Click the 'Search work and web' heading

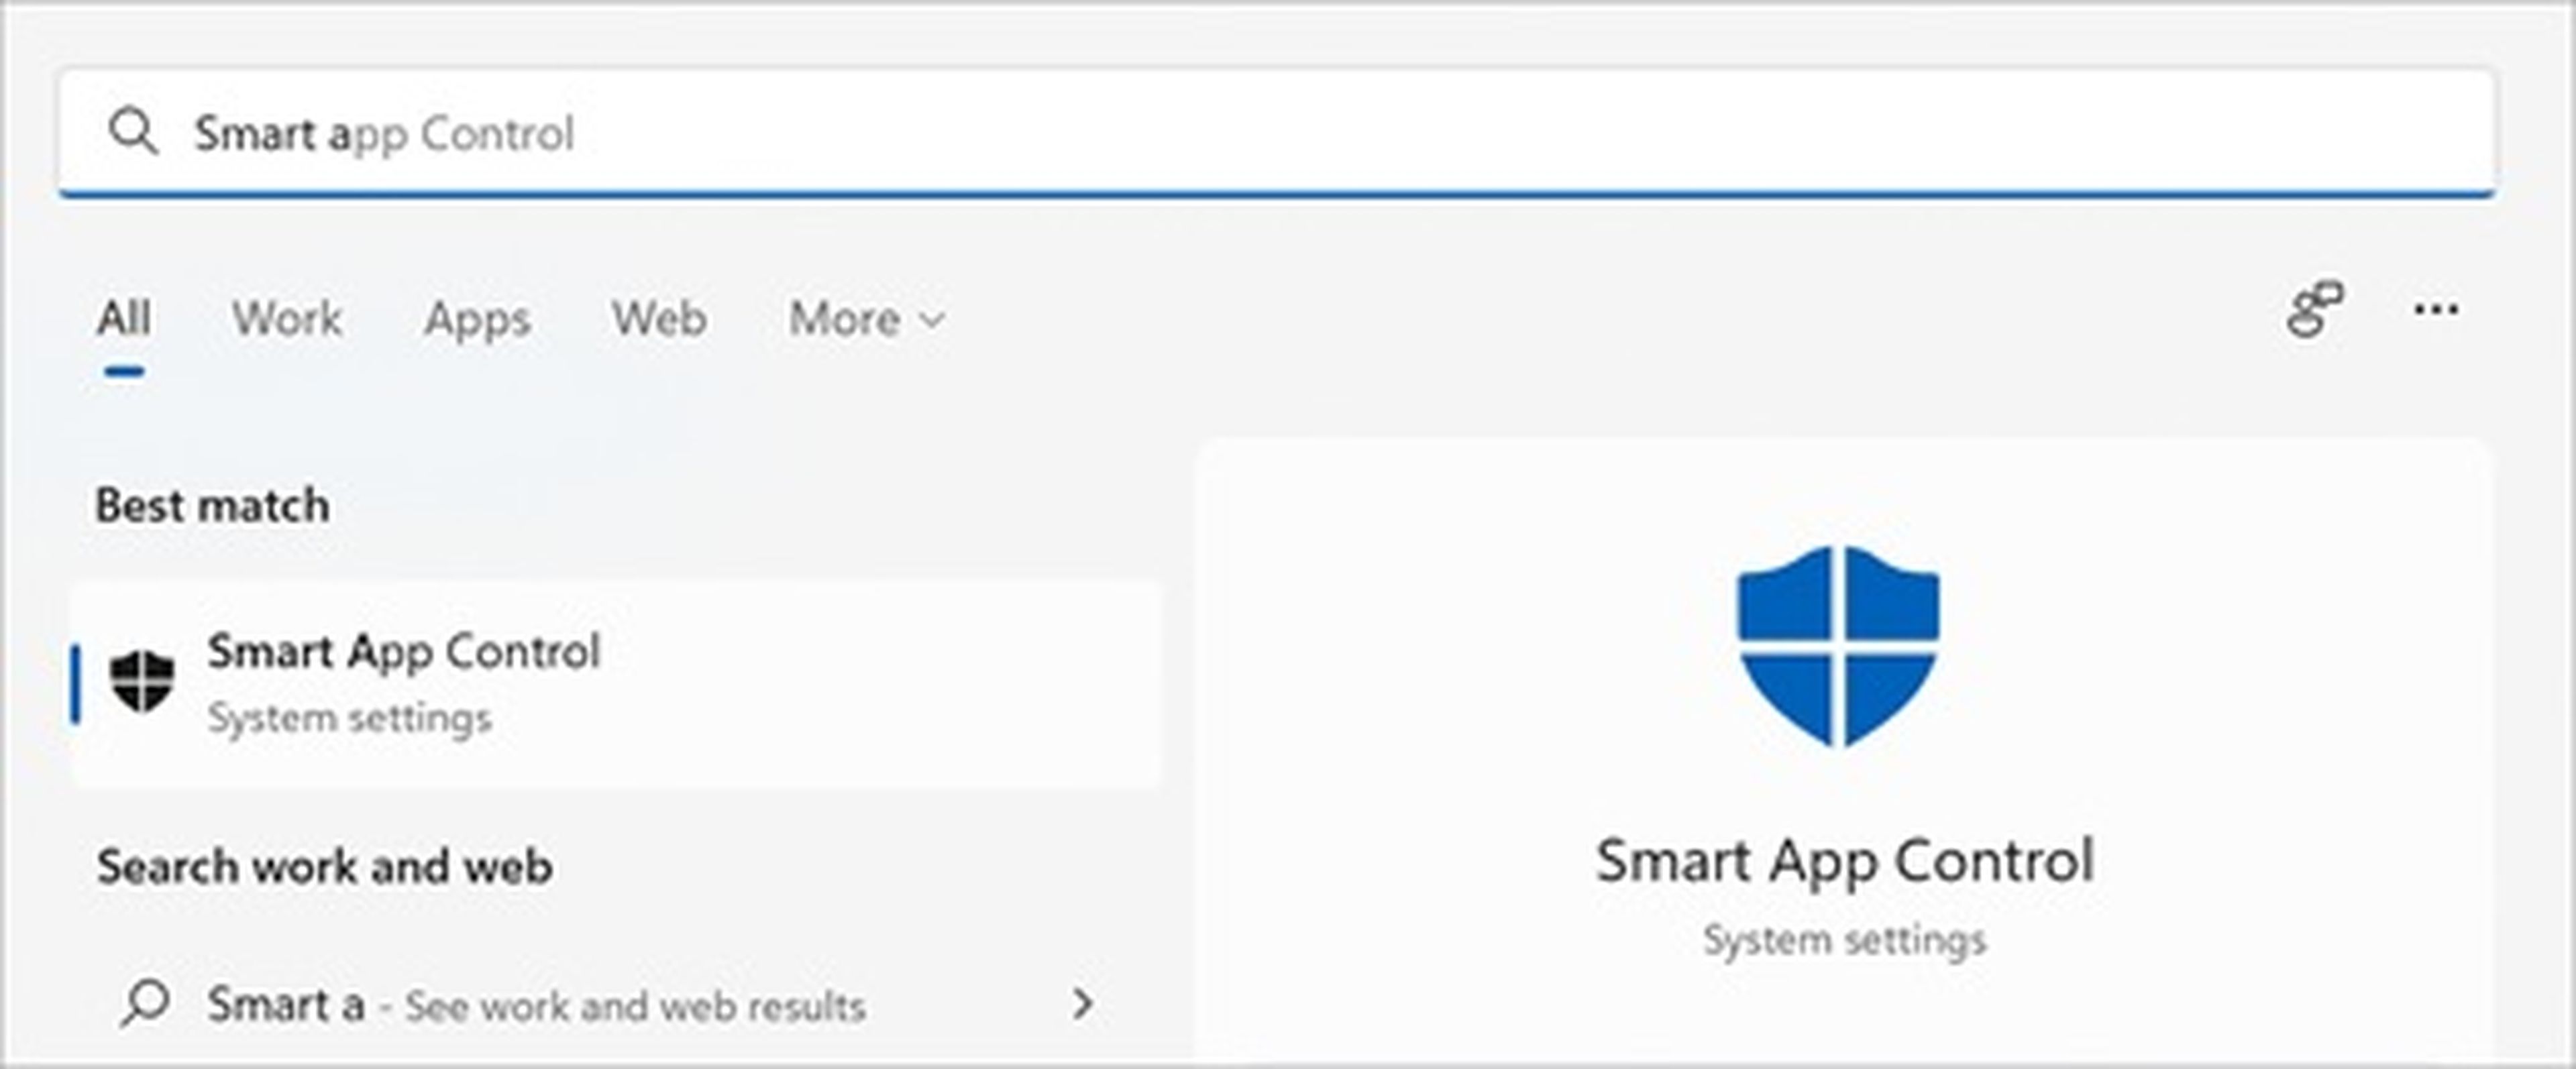[x=324, y=866]
